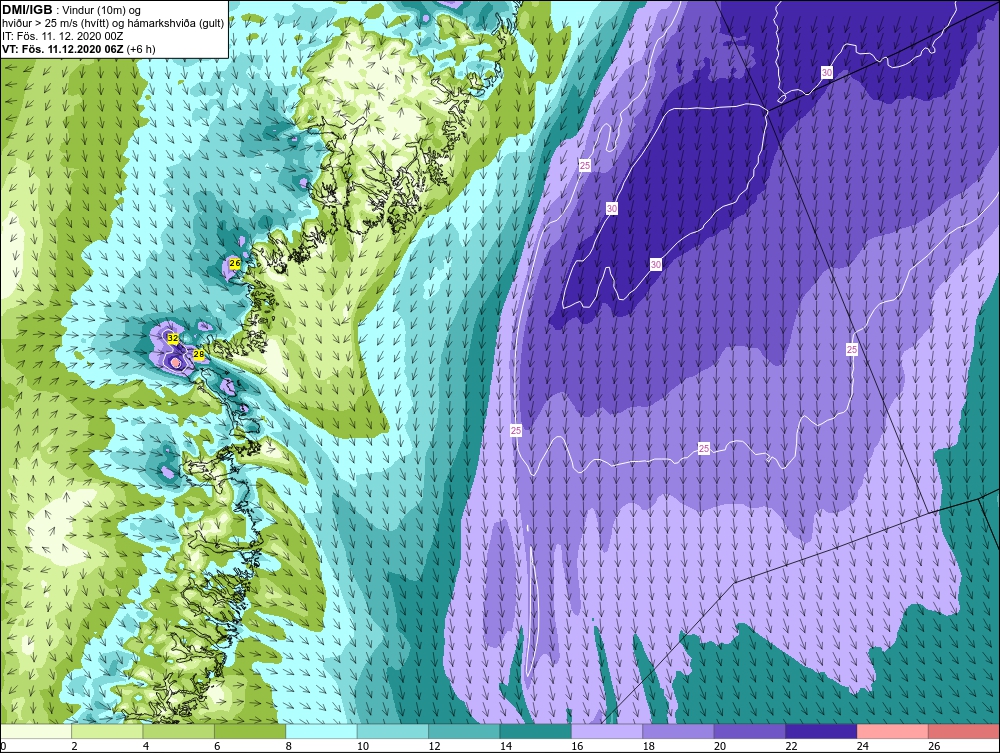Image resolution: width=1000 pixels, height=753 pixels.
Task: Select the 'Vindur (10m) og' caption text
Action: tap(102, 11)
